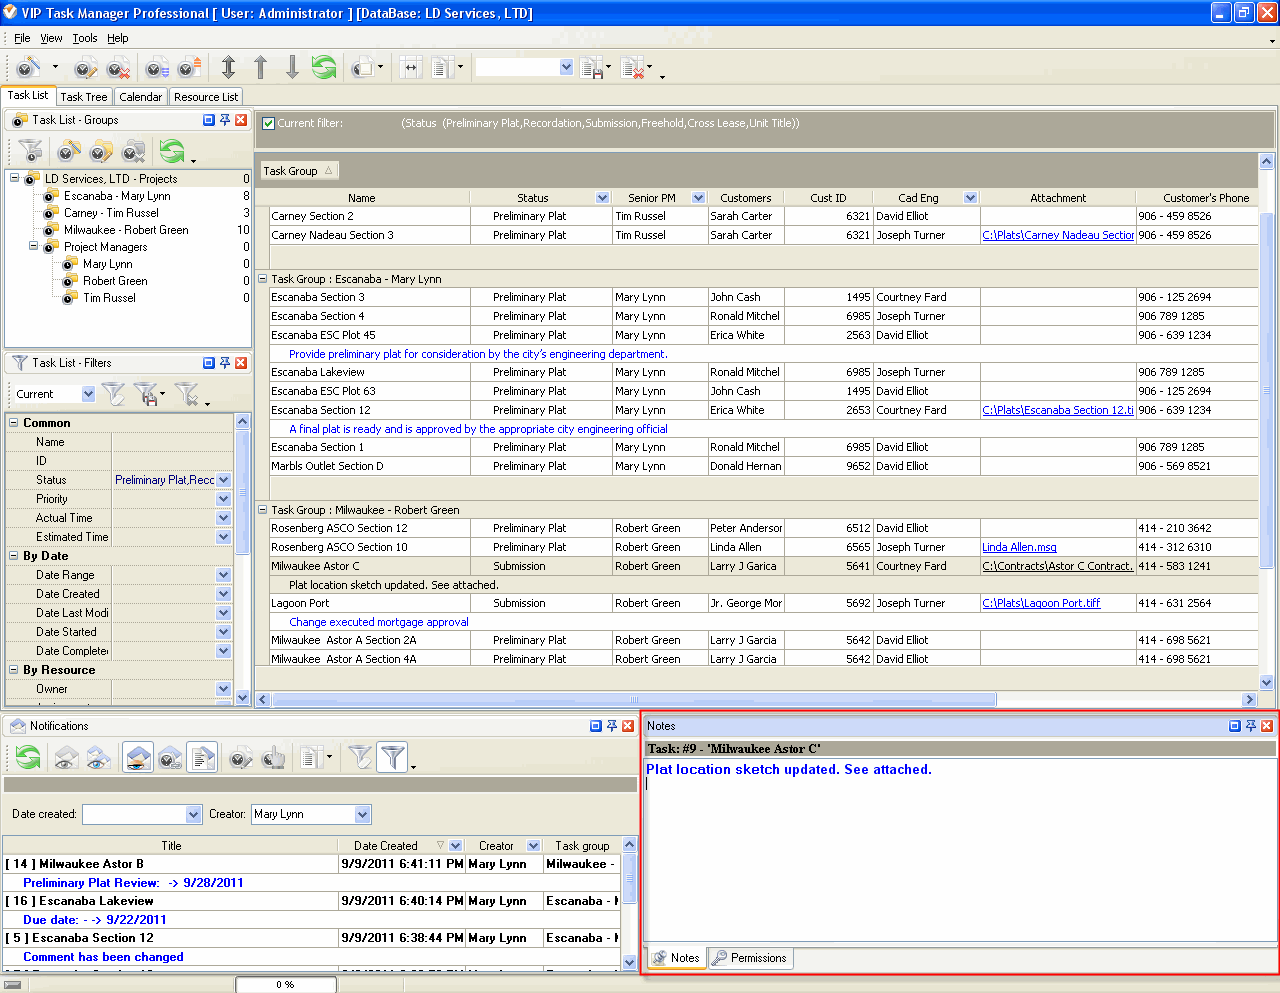Uncheck the Current filter checkbox
This screenshot has height=993, width=1280.
(268, 123)
